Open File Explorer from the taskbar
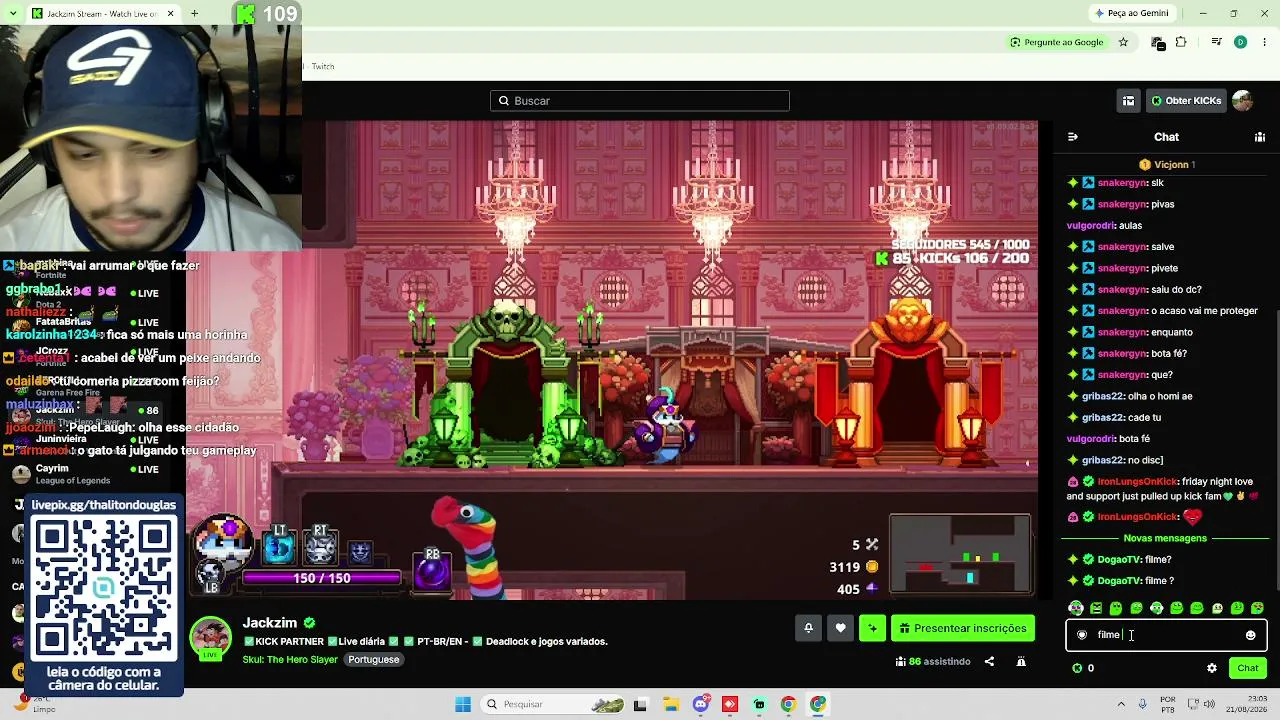The image size is (1280, 720). pyautogui.click(x=670, y=704)
